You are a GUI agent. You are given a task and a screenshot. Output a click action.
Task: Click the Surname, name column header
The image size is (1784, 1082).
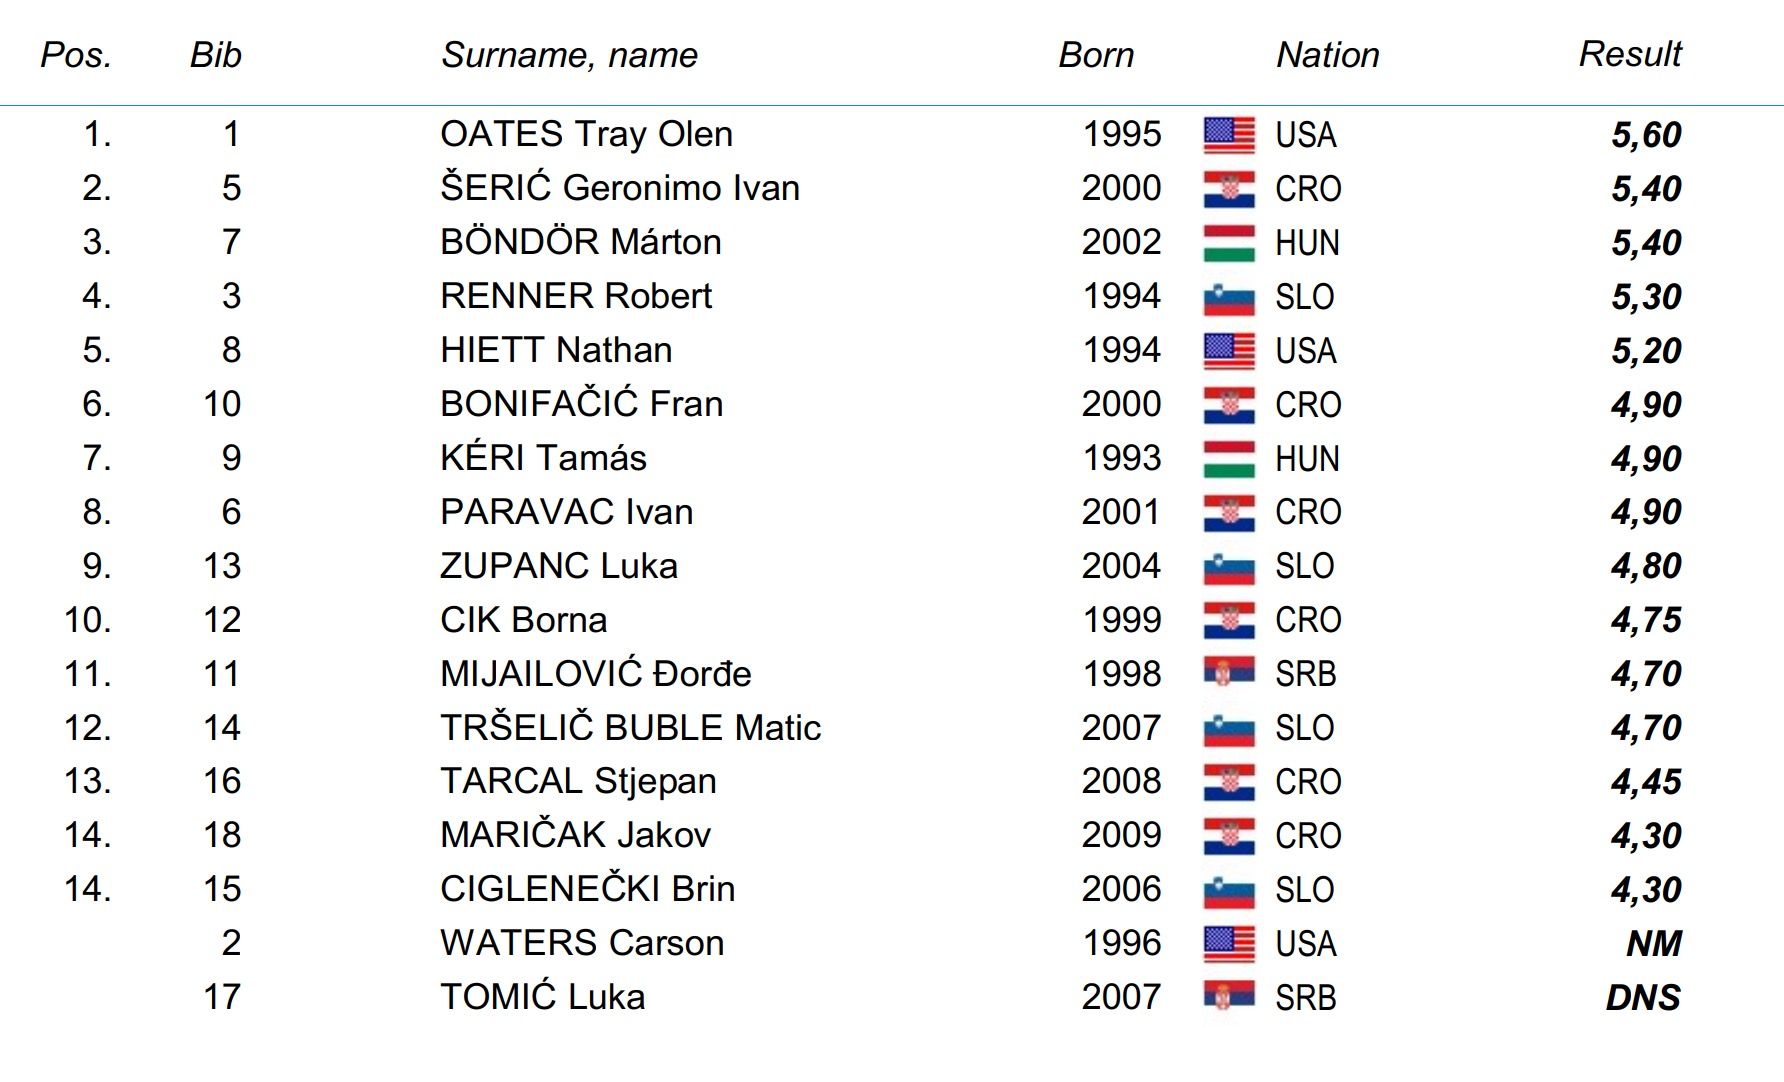[x=569, y=55]
